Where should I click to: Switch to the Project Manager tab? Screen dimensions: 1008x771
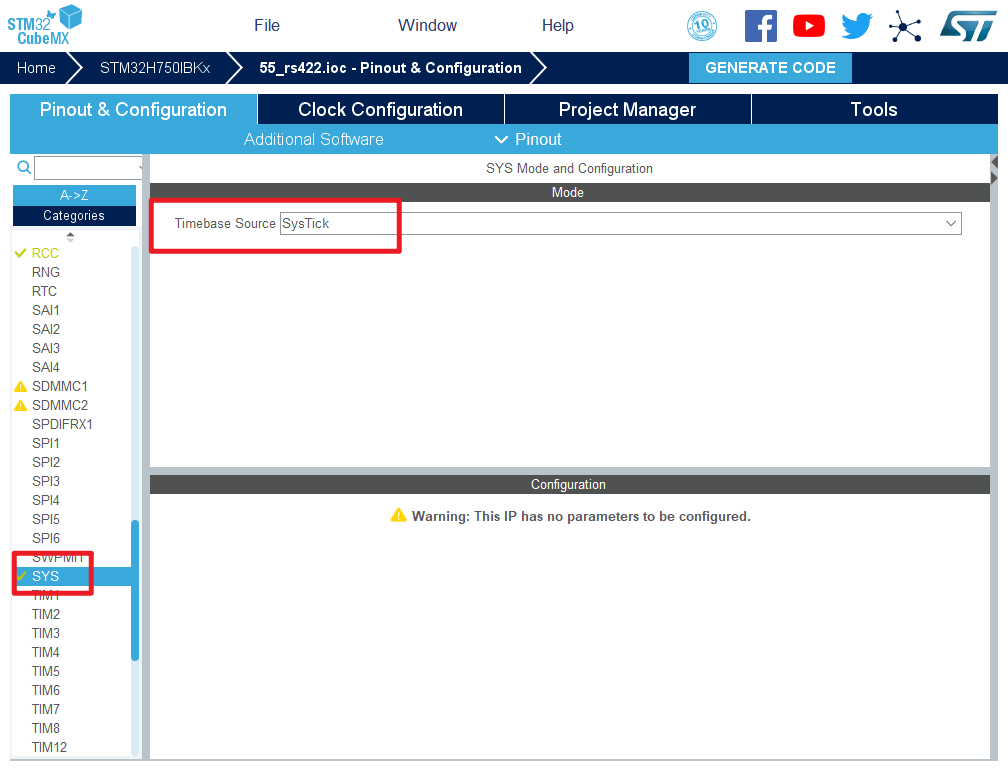click(627, 110)
